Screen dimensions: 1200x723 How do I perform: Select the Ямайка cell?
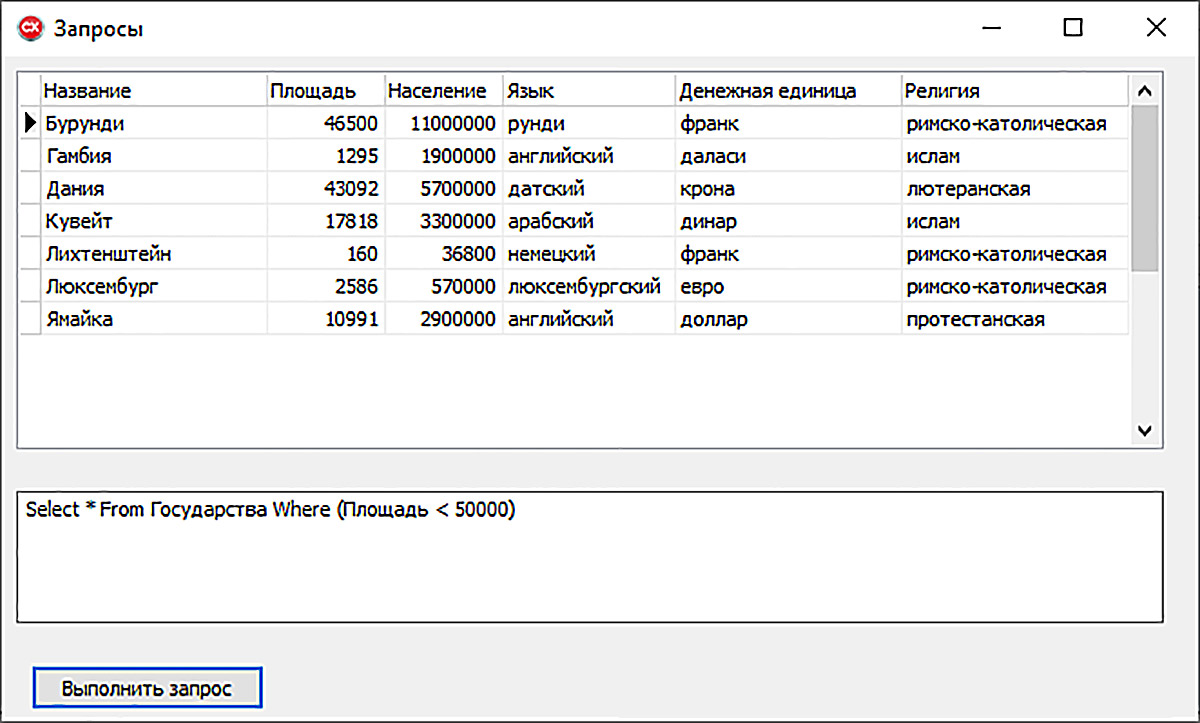pos(153,319)
